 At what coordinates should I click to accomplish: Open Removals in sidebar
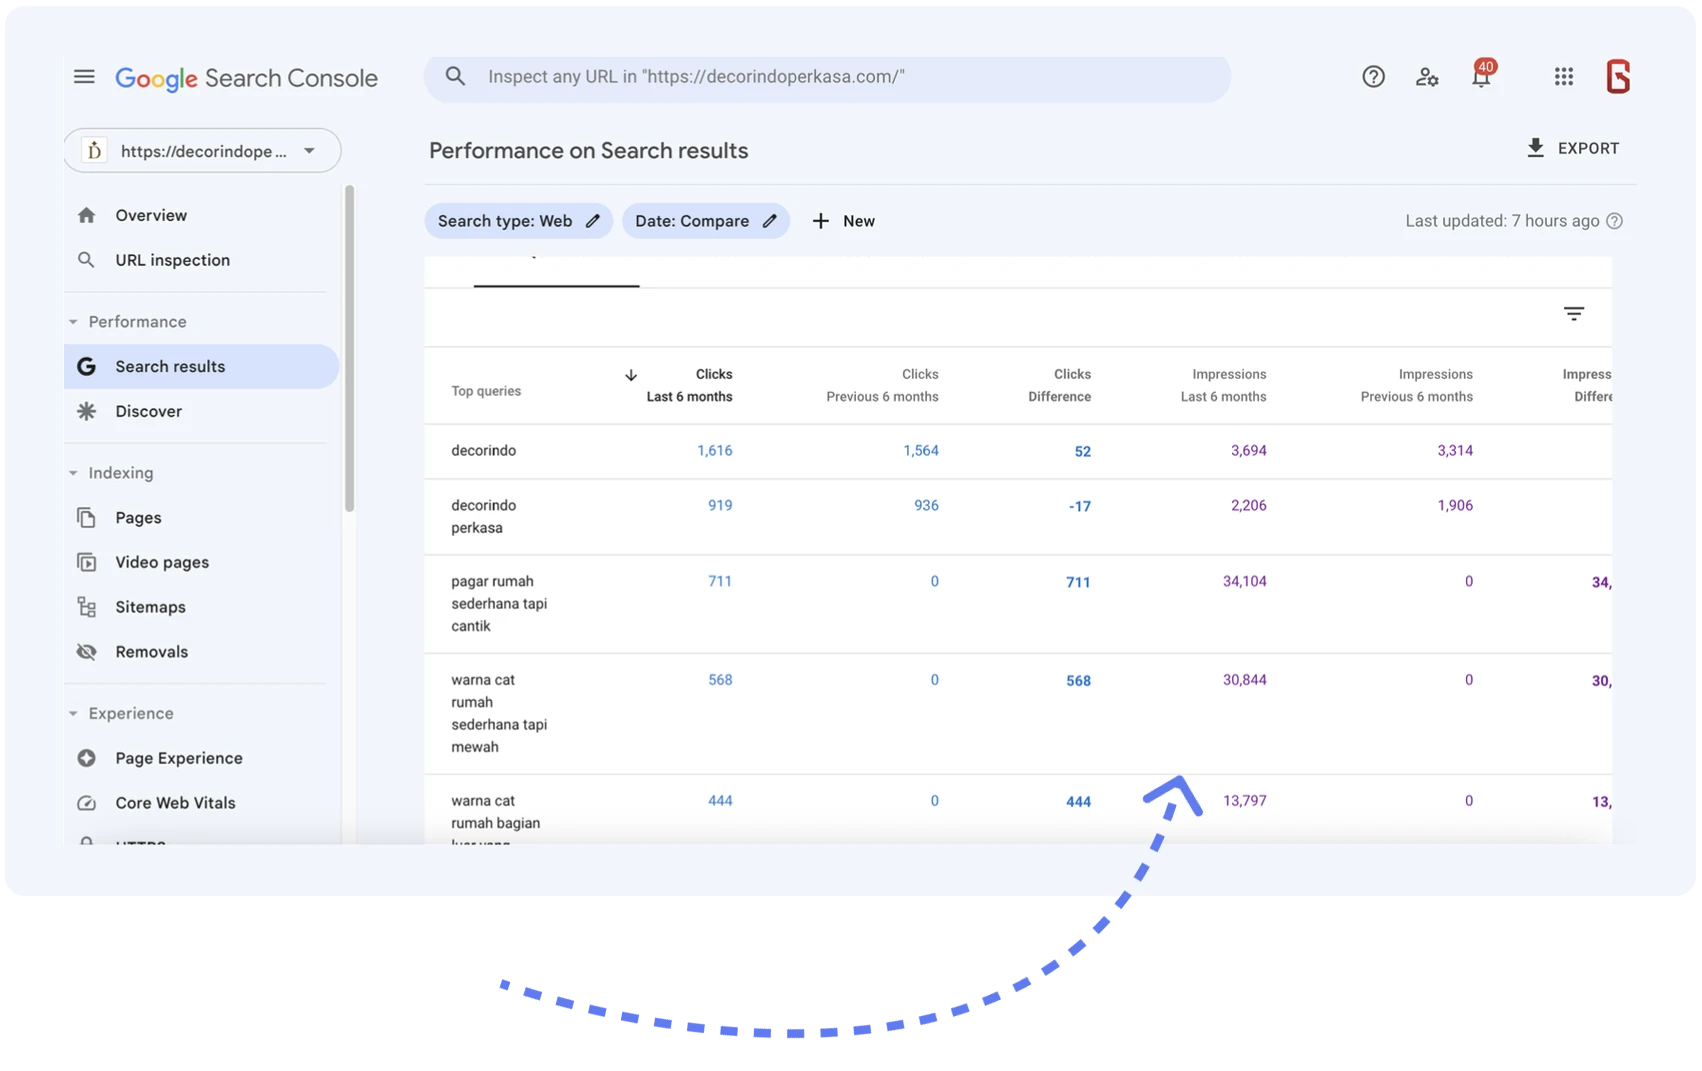151,652
